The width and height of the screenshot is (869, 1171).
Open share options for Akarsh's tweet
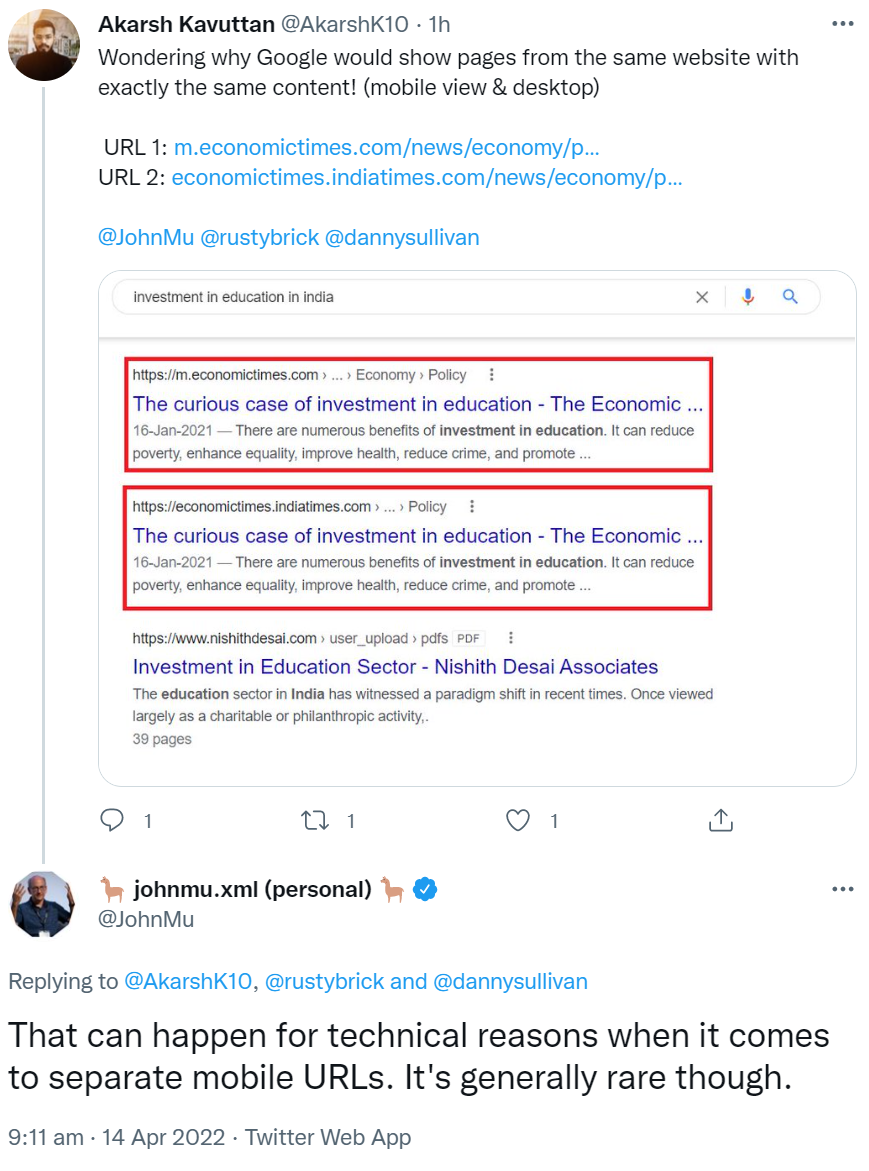coord(720,821)
